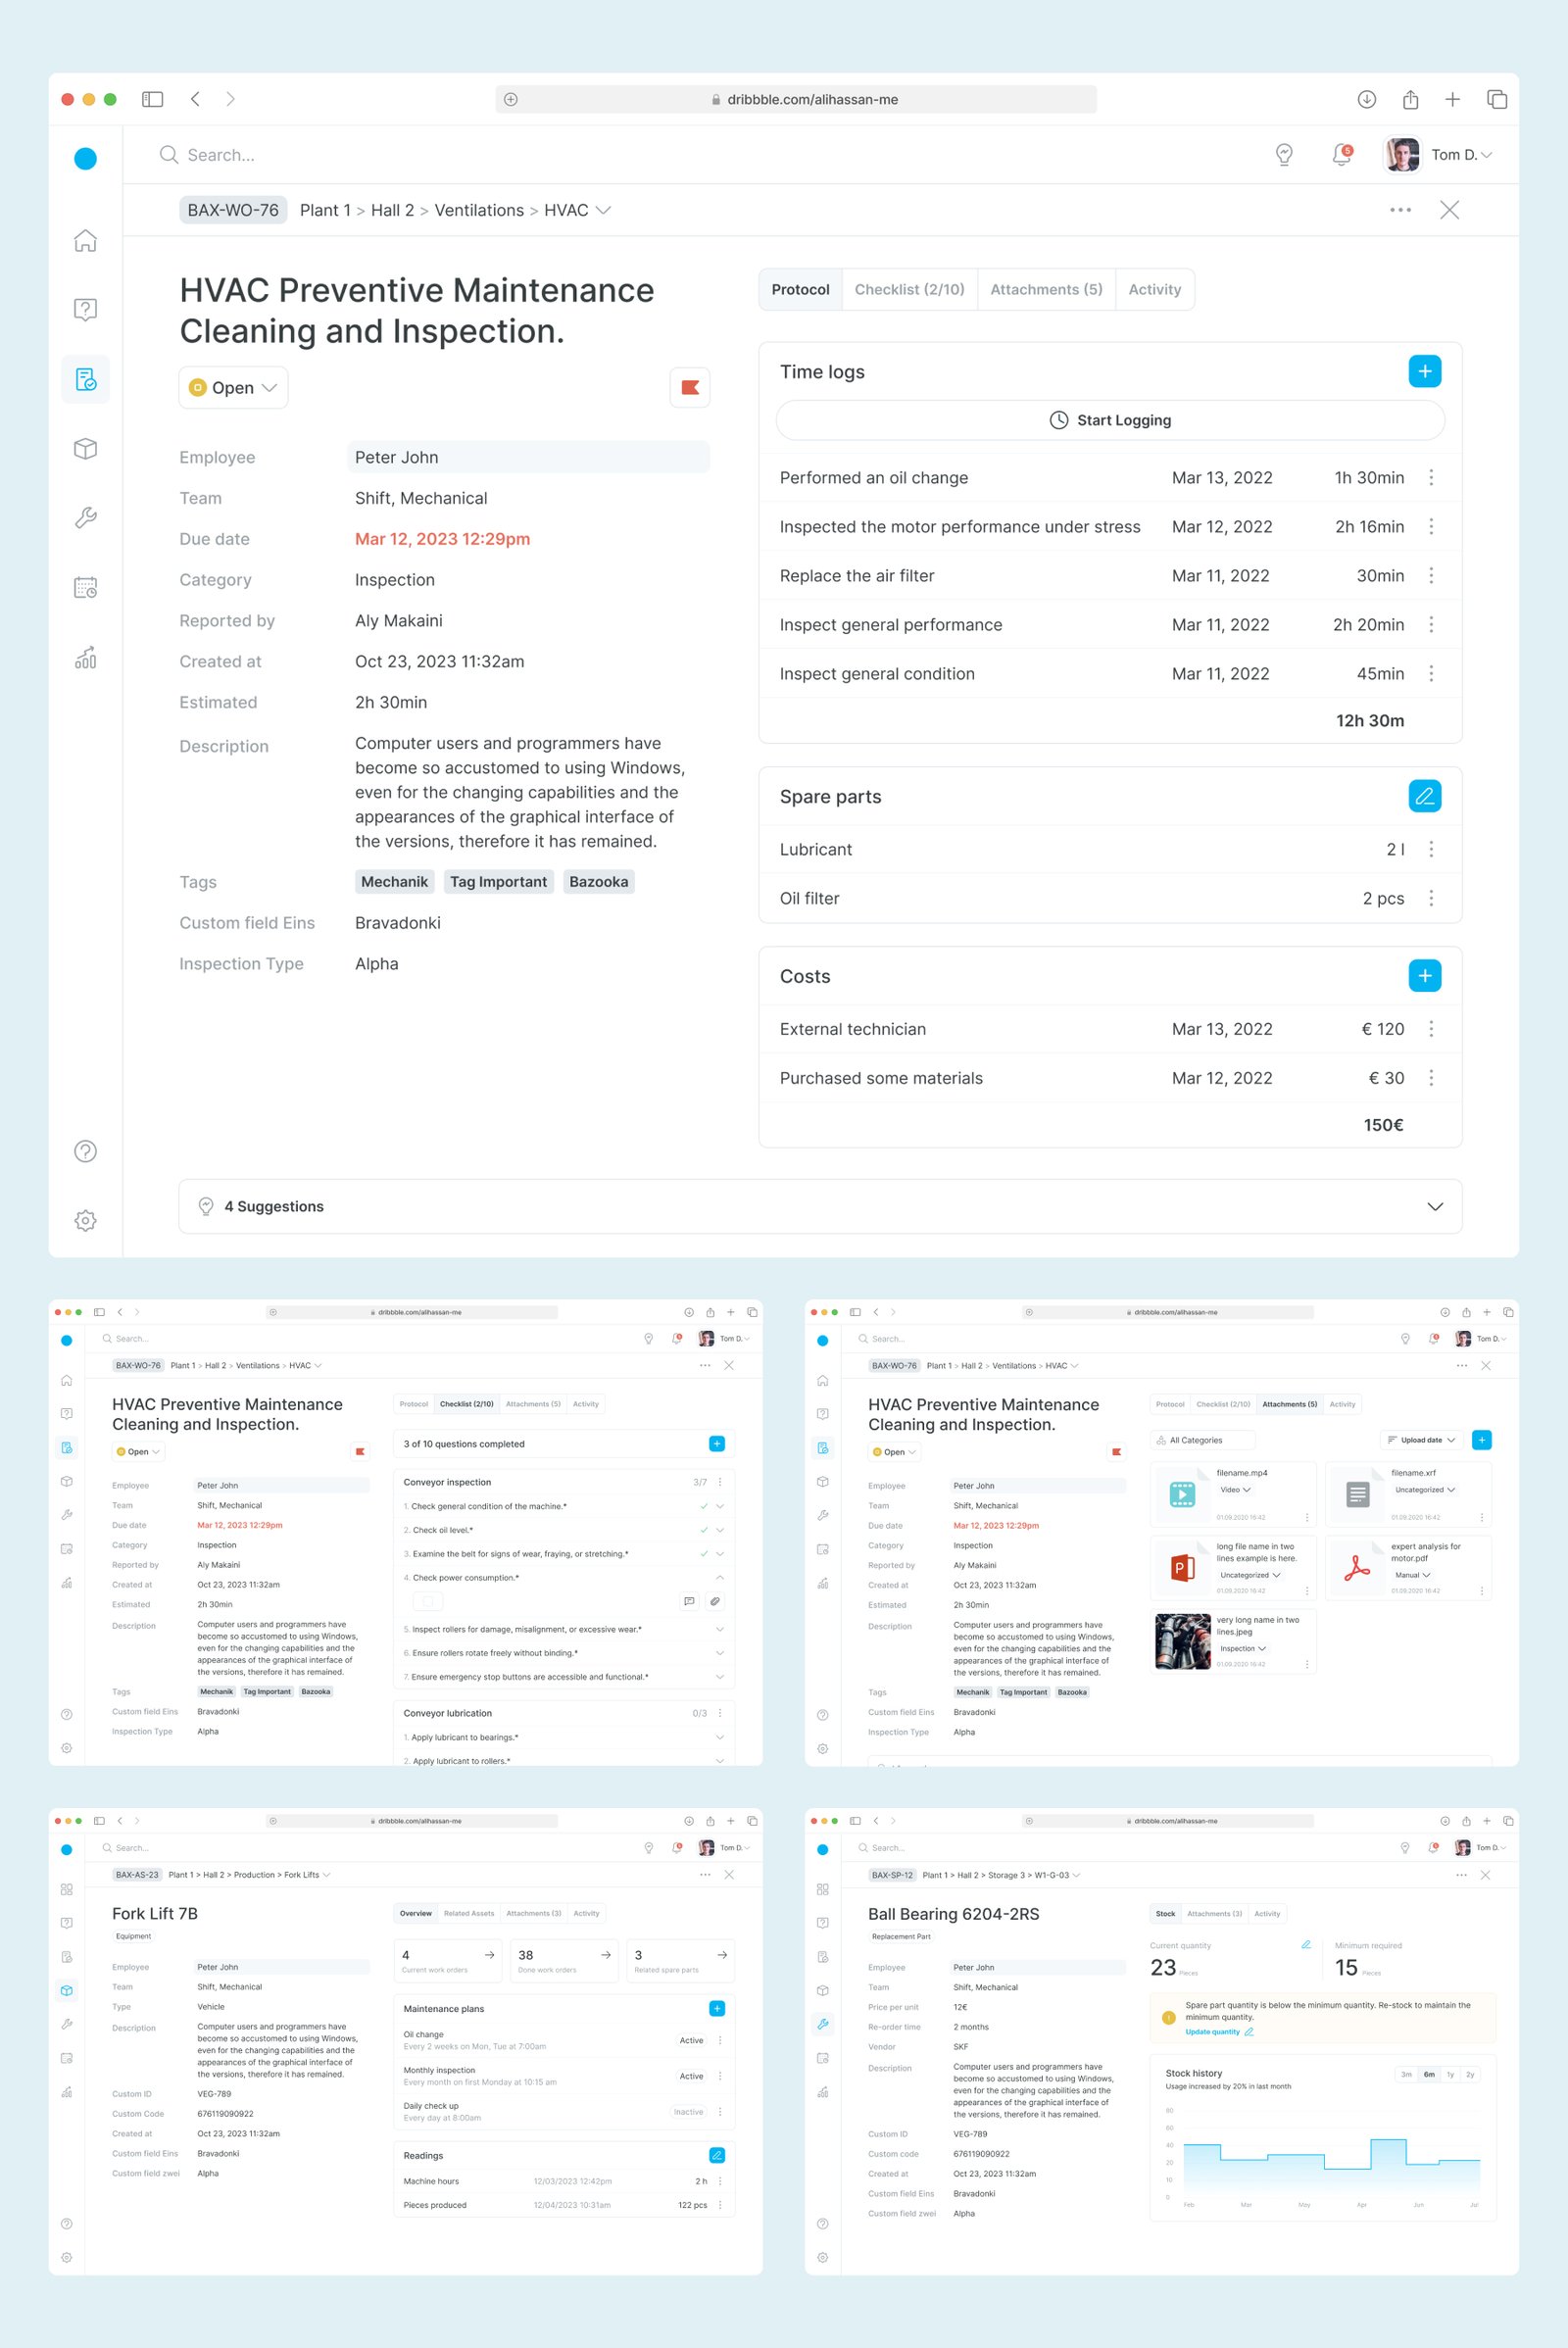Click the Peter John employee field in main window
1568x2348 pixels.
click(528, 457)
